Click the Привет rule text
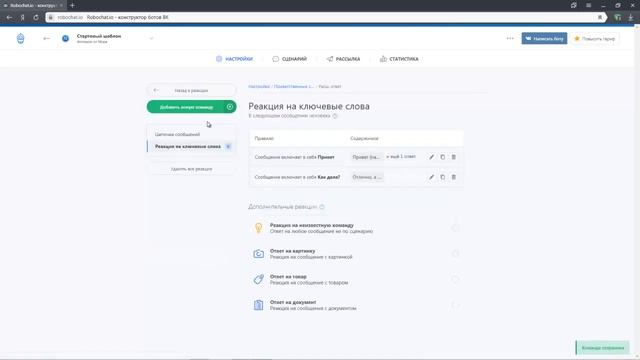Screen dimensions: 640x360 [294, 157]
